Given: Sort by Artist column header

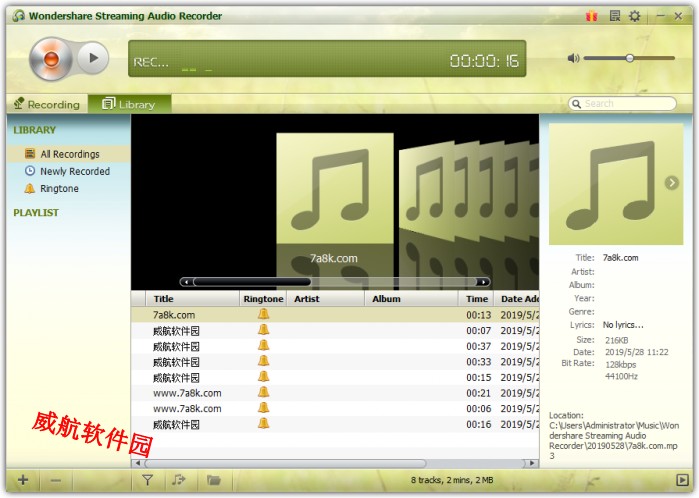Looking at the screenshot, I should (325, 299).
